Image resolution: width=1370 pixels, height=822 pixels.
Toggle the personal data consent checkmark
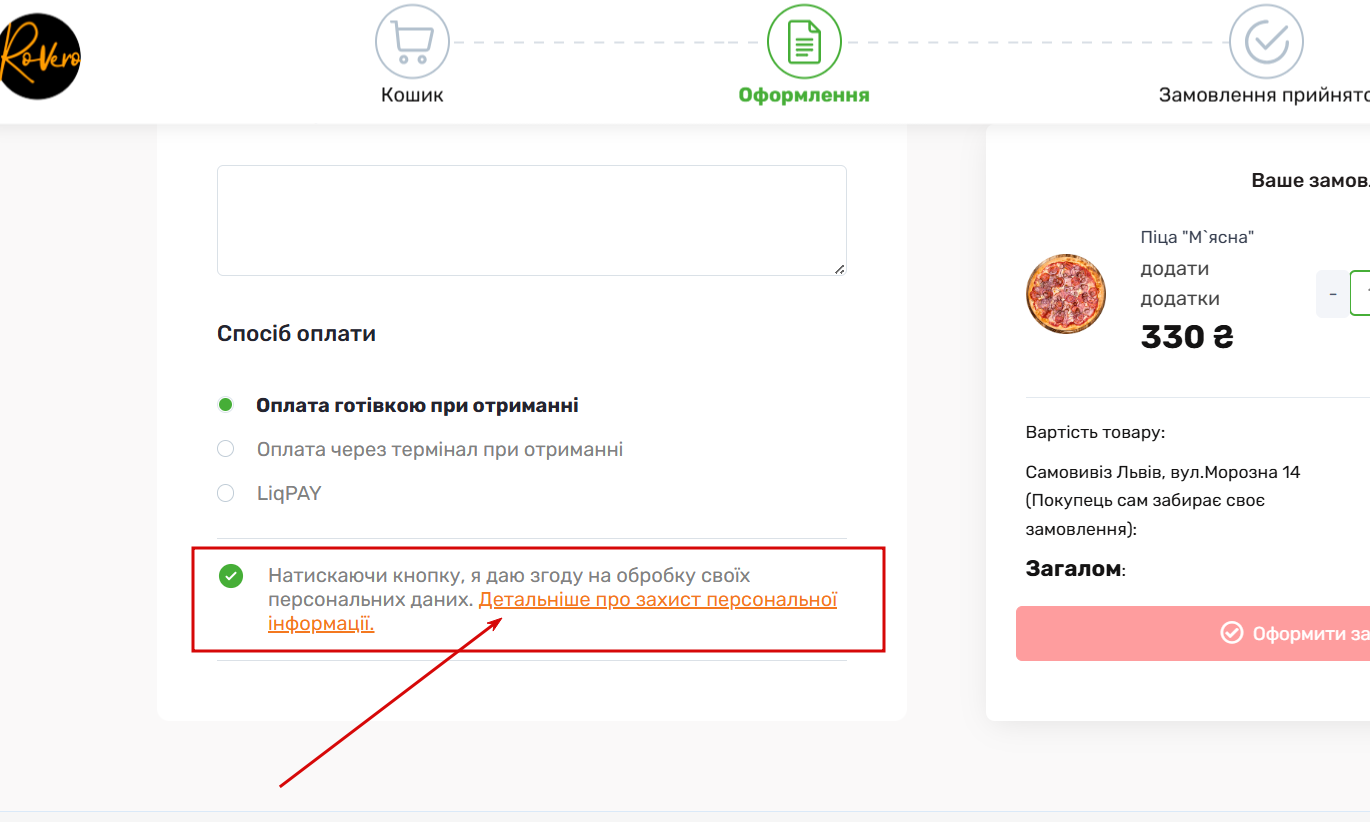pyautogui.click(x=231, y=576)
